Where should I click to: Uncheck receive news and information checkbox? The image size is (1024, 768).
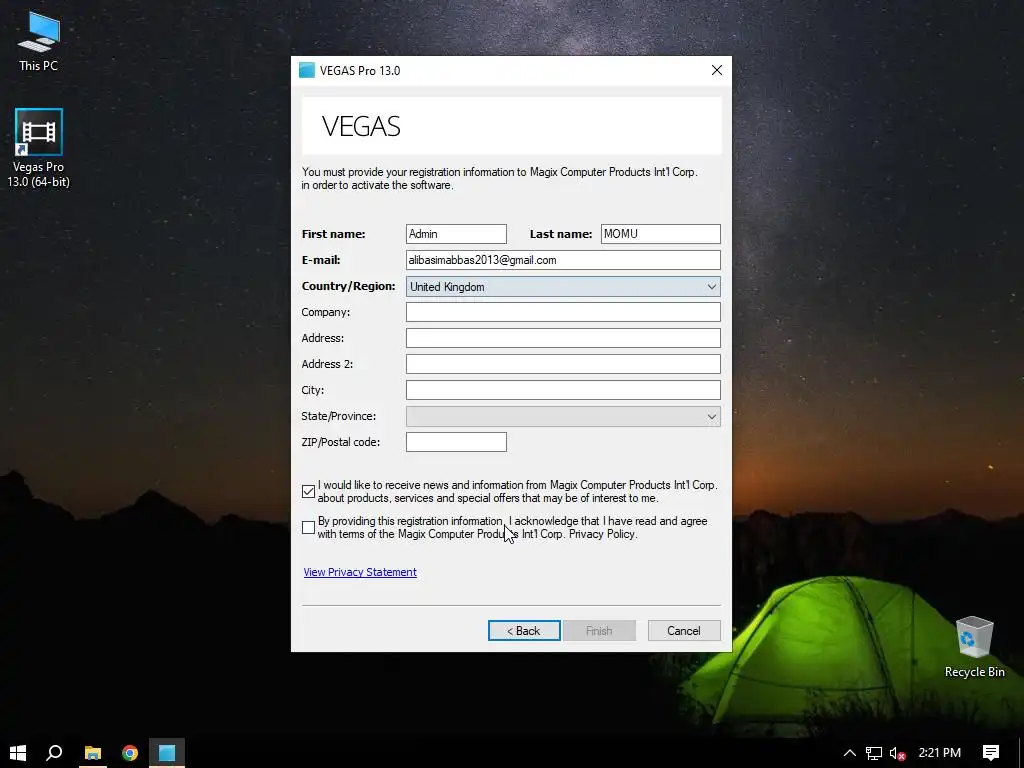click(x=309, y=492)
